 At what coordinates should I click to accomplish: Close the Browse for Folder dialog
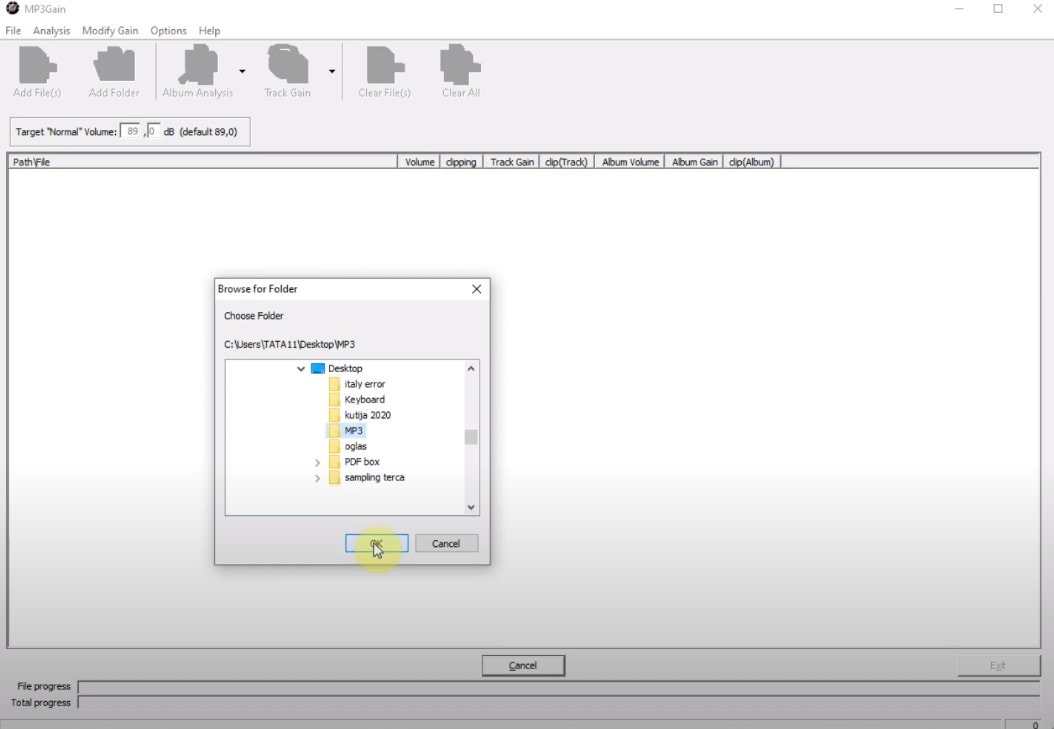tap(477, 289)
